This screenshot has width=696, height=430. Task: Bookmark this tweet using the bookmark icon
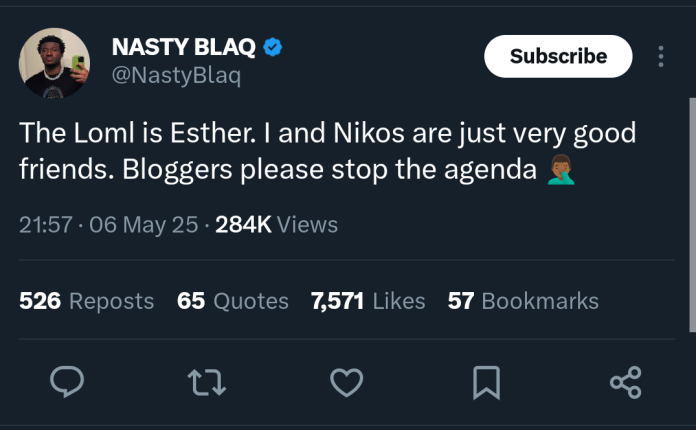486,383
